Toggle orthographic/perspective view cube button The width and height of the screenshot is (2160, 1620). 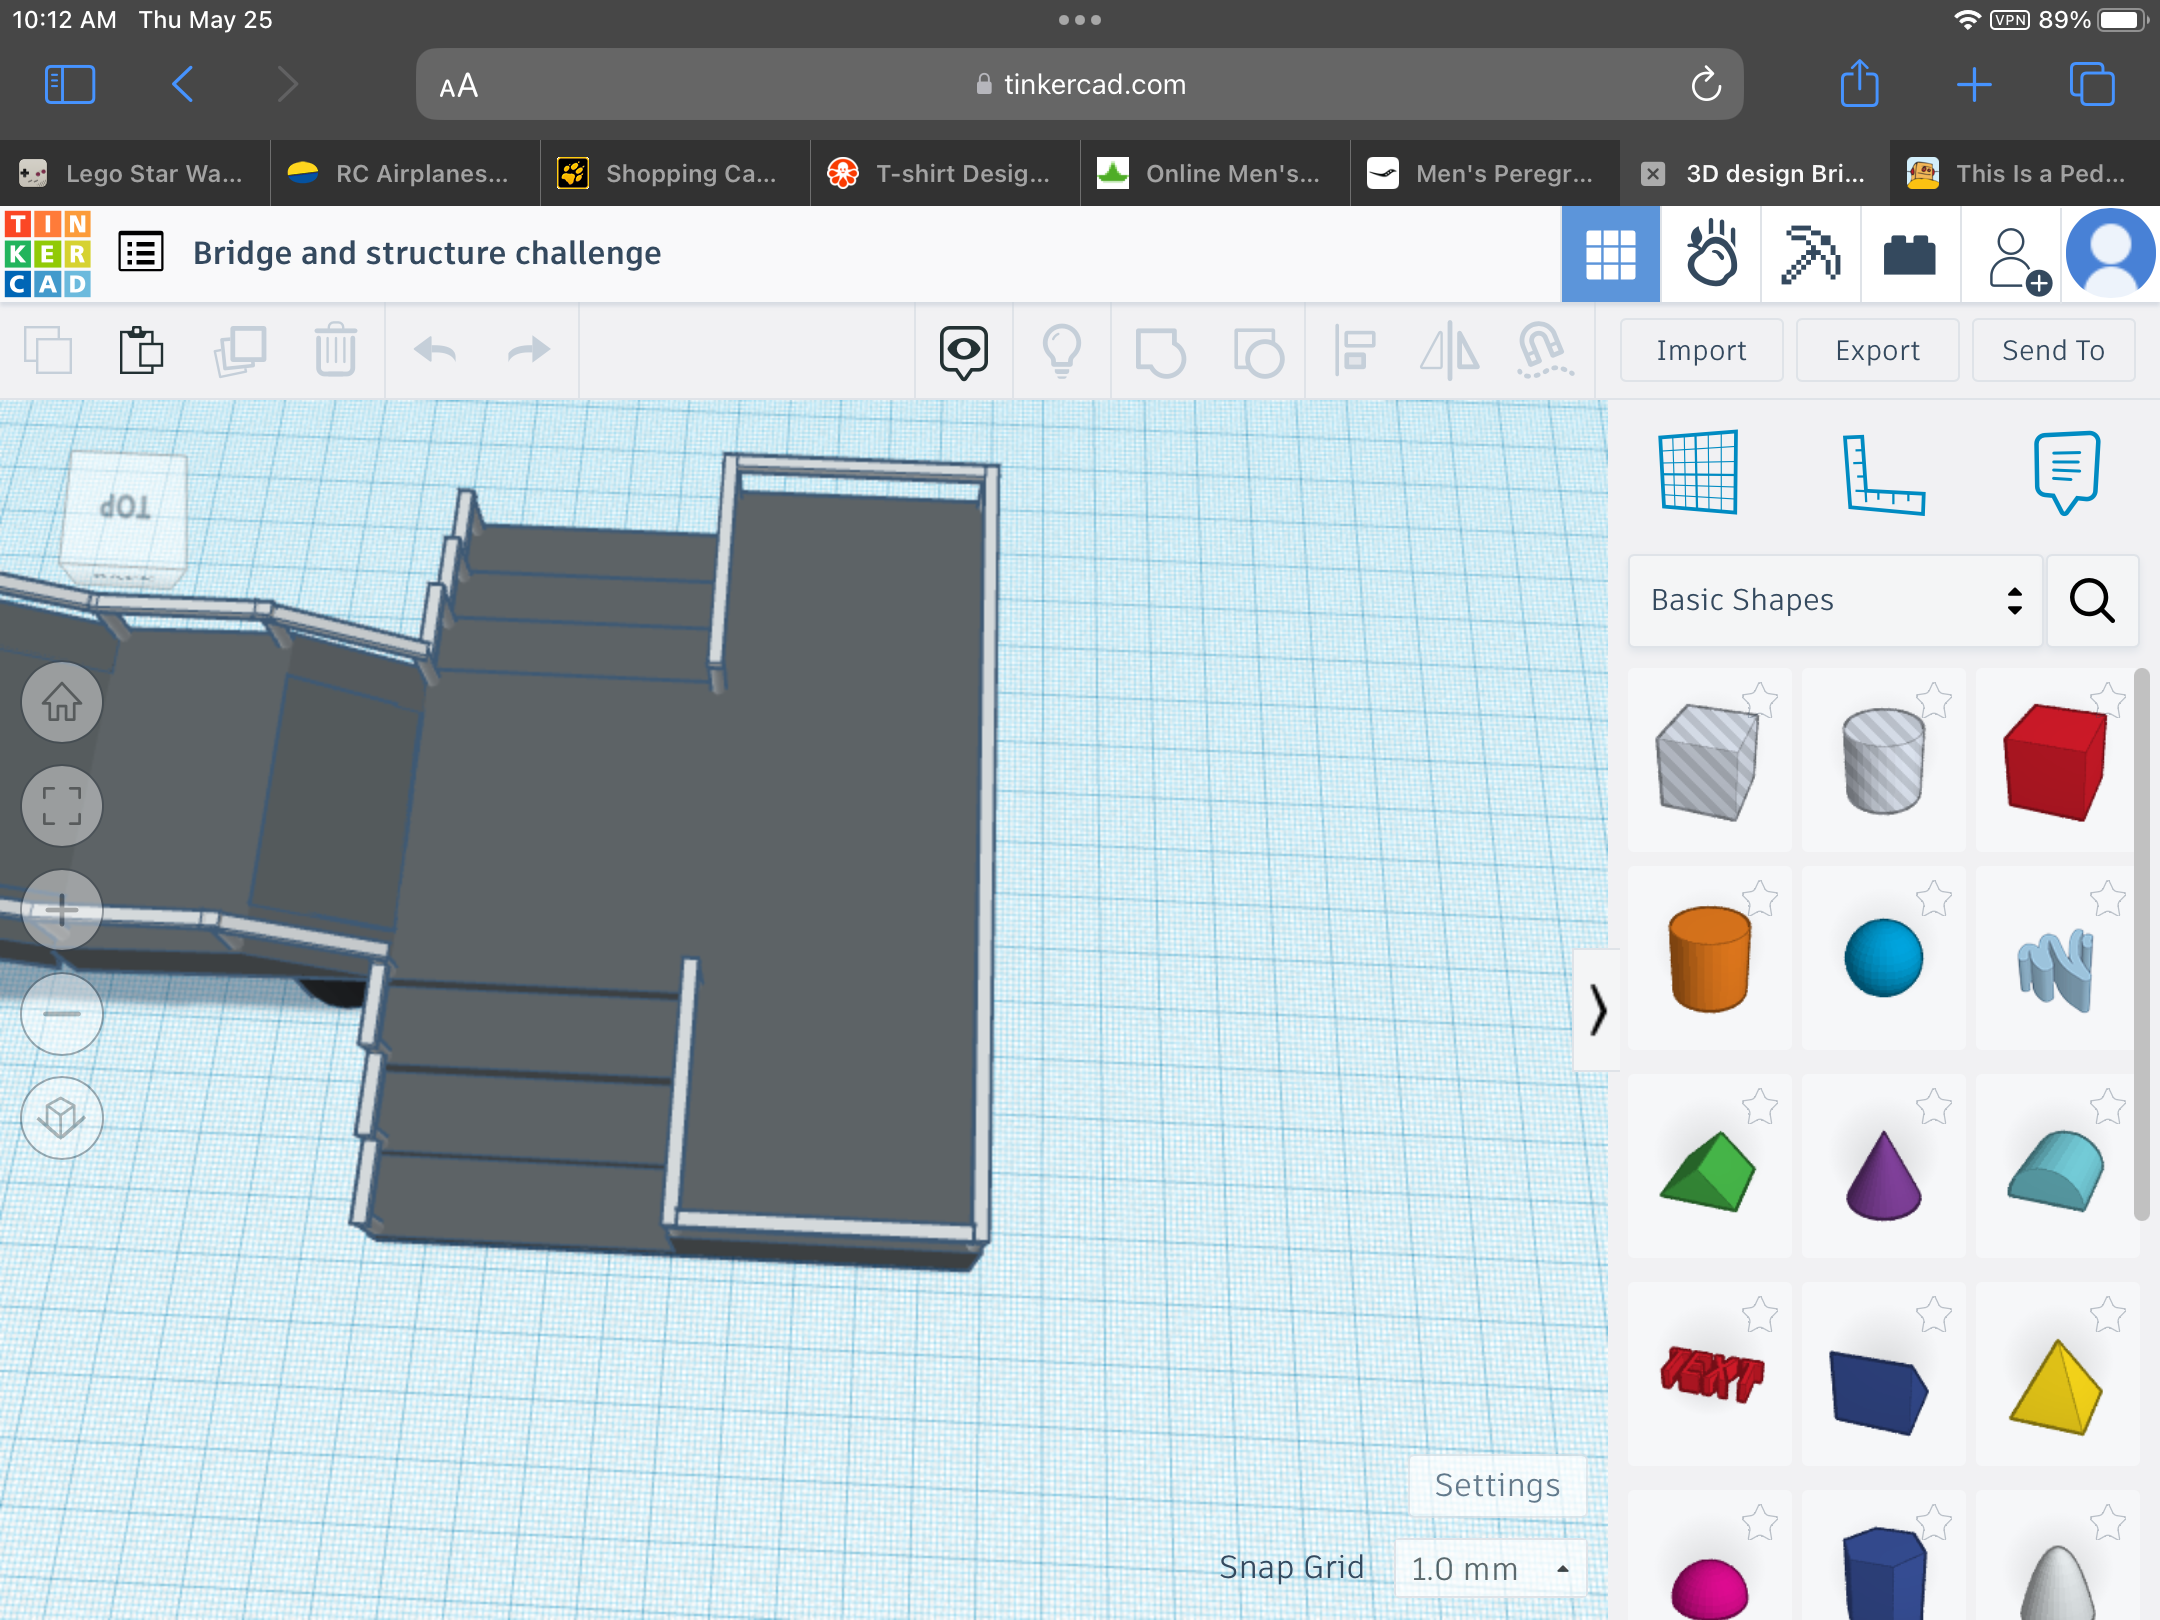[62, 1118]
